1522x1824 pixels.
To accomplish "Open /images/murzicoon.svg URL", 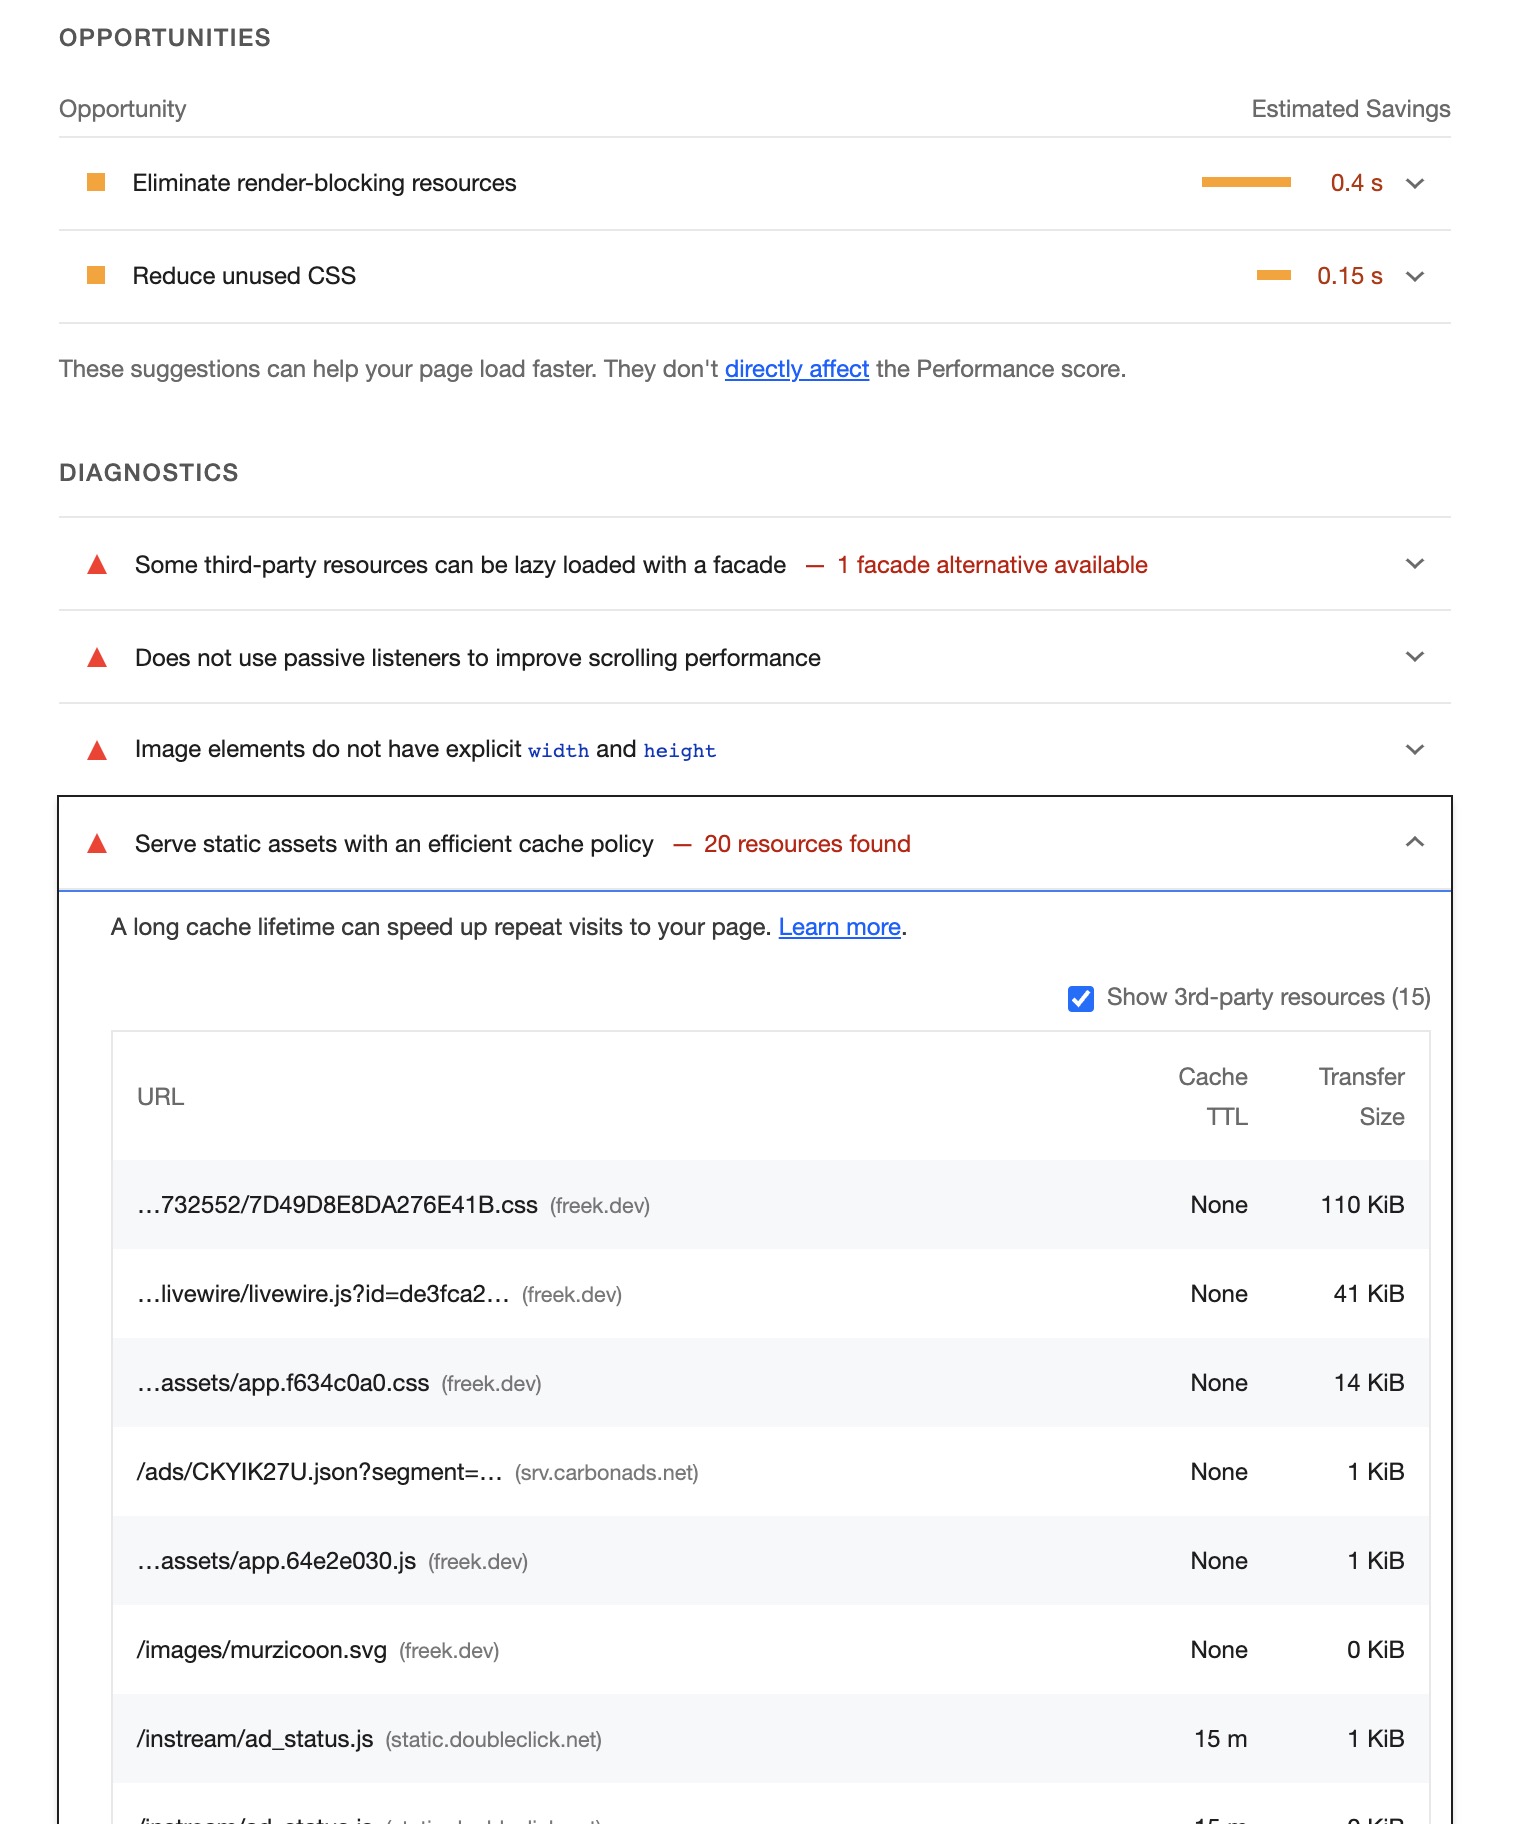I will click(262, 1650).
